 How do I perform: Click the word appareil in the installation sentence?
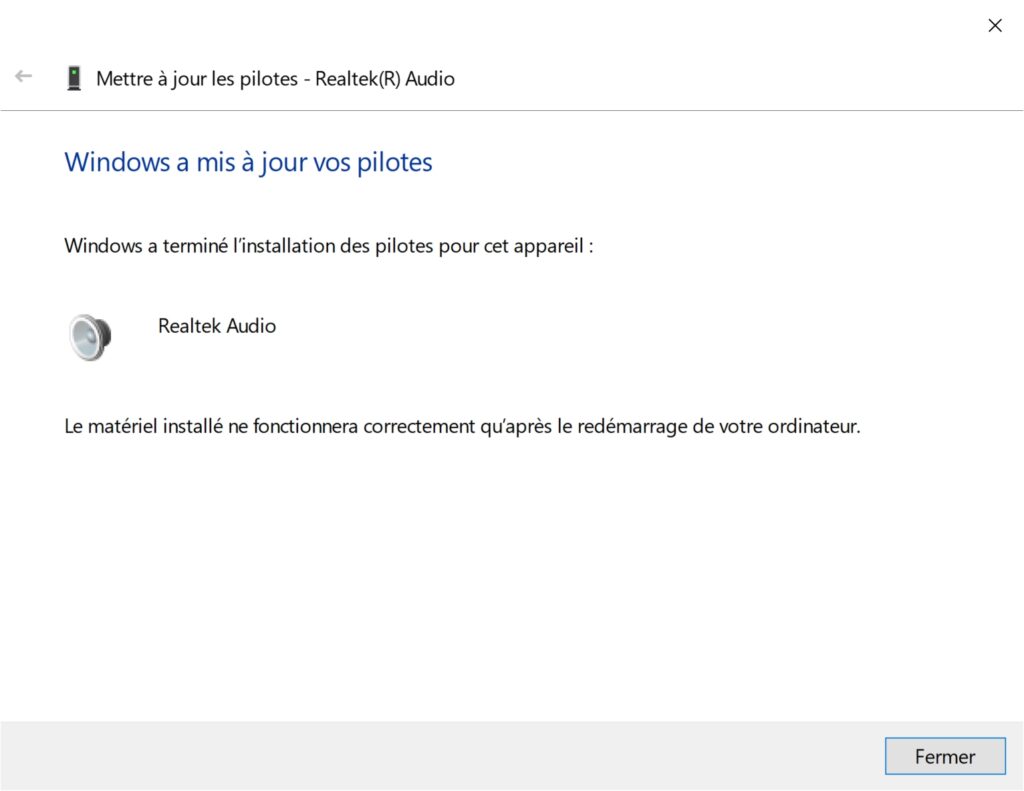coord(548,247)
